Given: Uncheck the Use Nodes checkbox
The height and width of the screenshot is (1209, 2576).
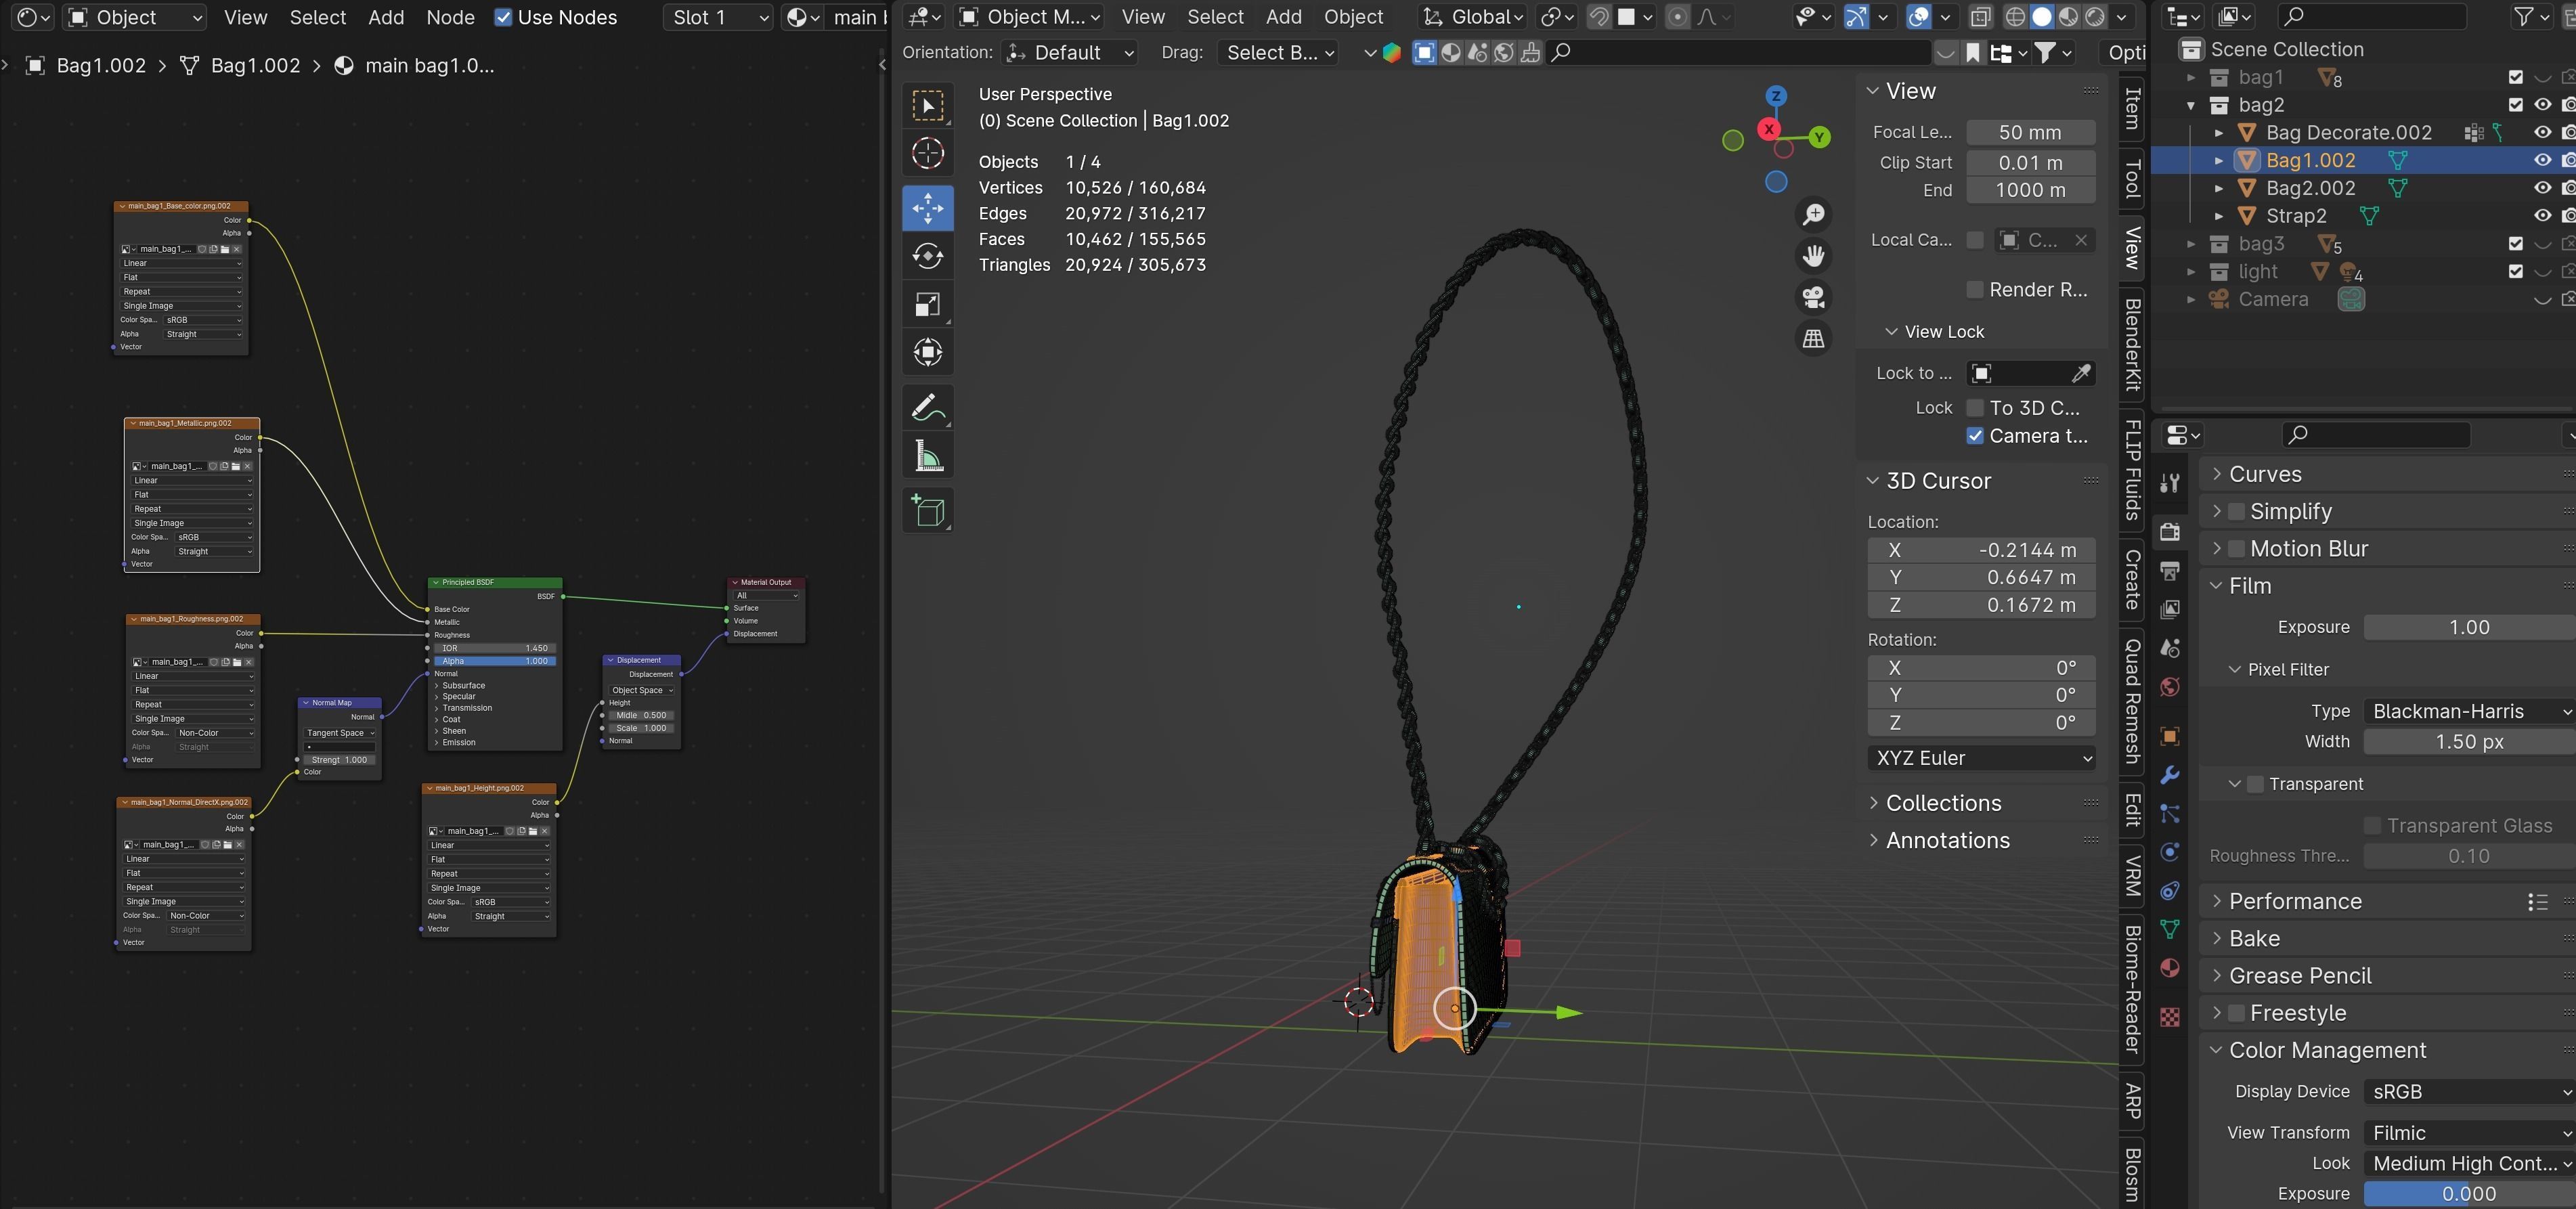Looking at the screenshot, I should (x=503, y=17).
